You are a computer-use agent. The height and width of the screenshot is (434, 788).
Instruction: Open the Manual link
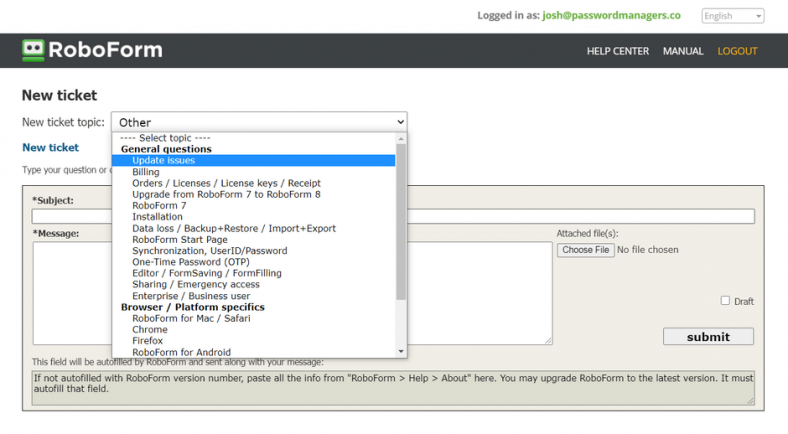(683, 51)
